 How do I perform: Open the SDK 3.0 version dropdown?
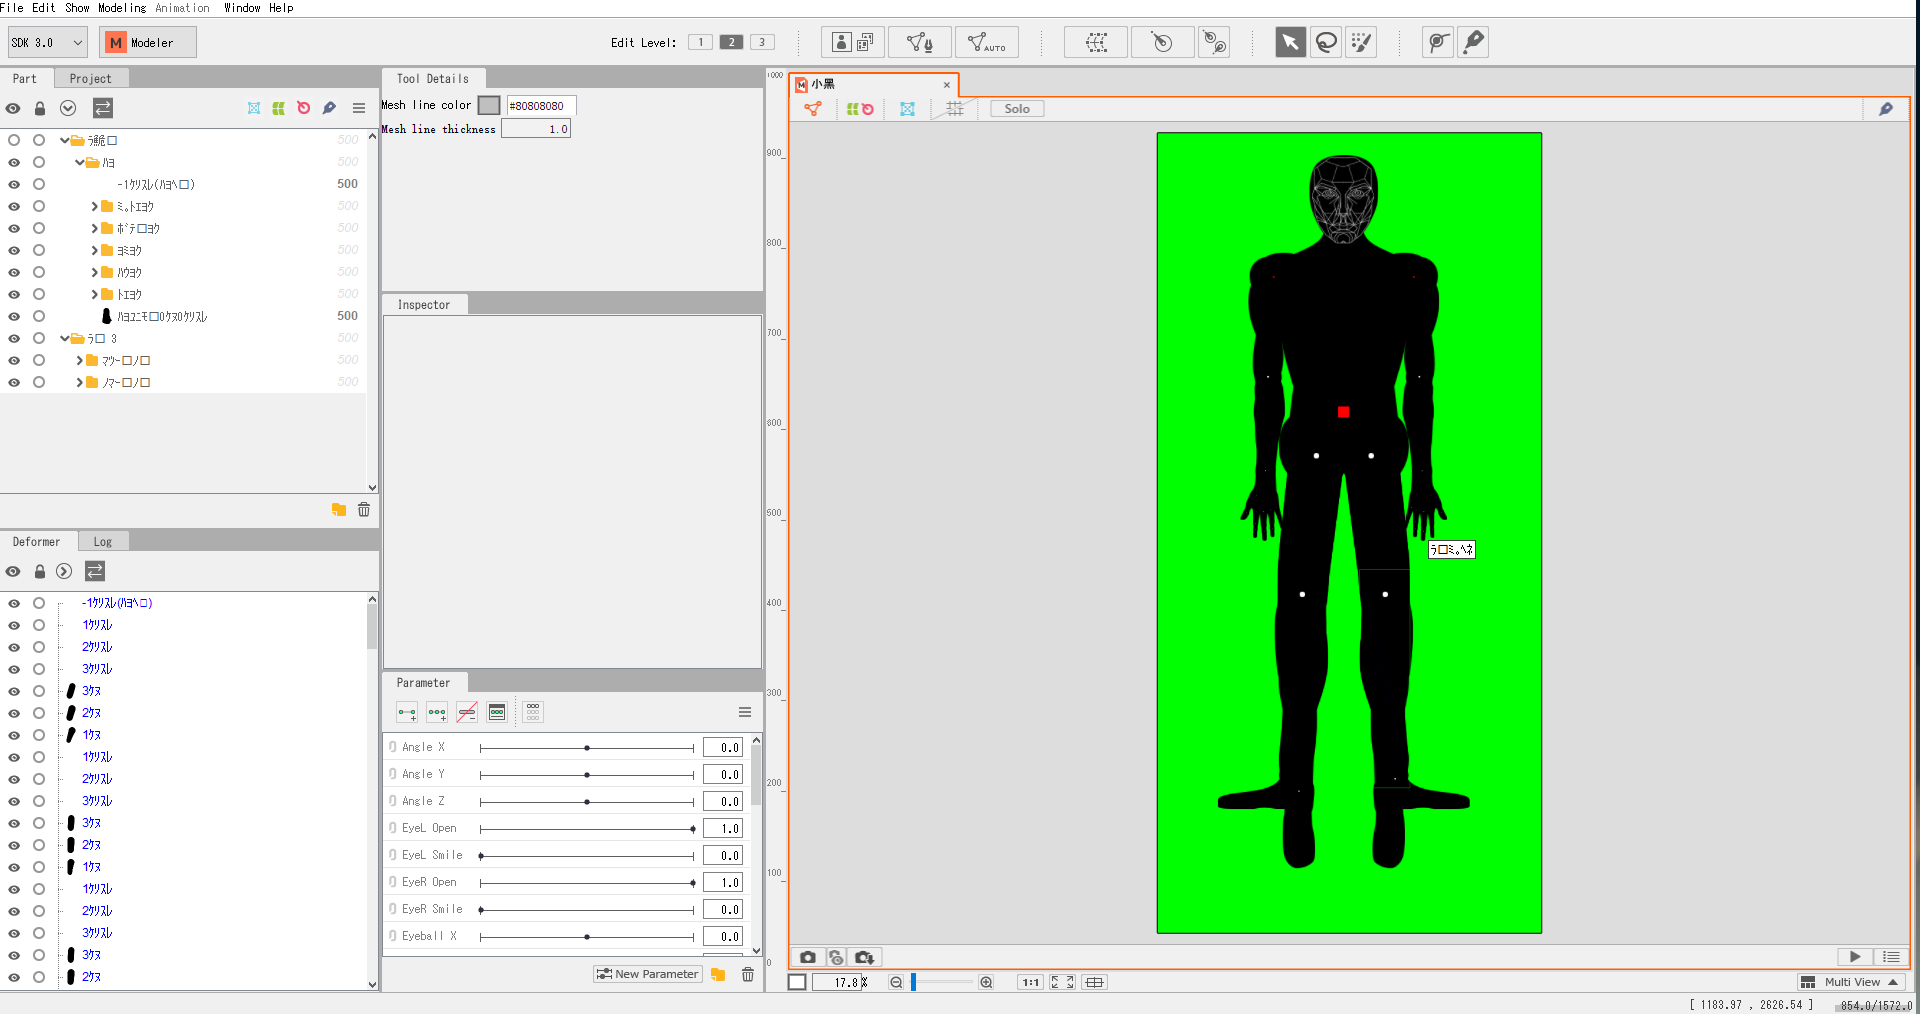coord(47,43)
